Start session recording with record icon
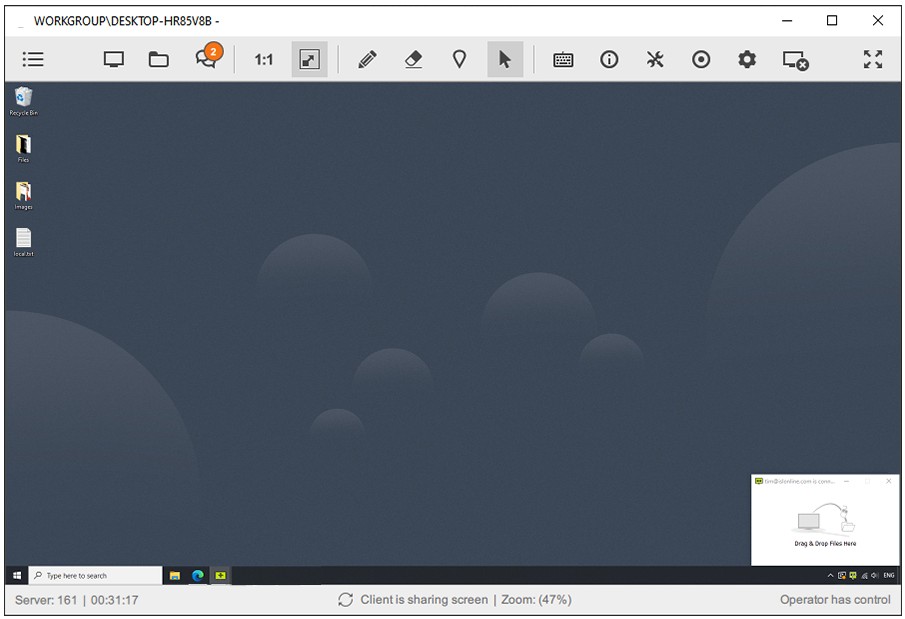 (701, 60)
